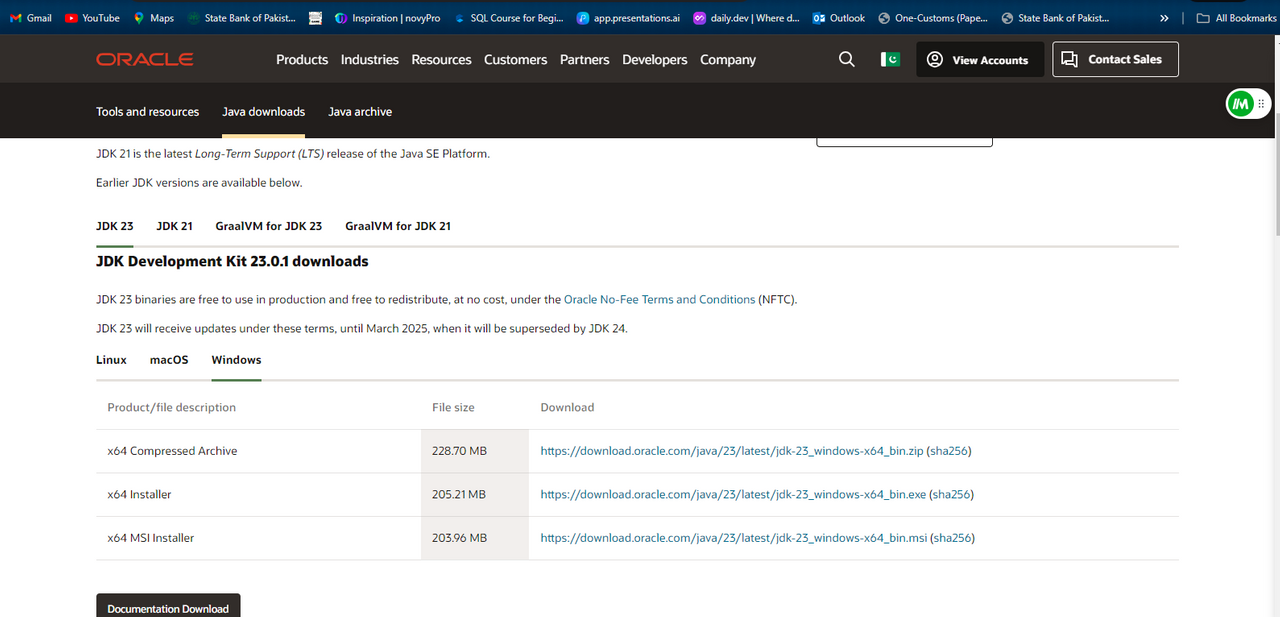
Task: Open the sha256 link for the MSI installer
Action: pyautogui.click(x=952, y=538)
